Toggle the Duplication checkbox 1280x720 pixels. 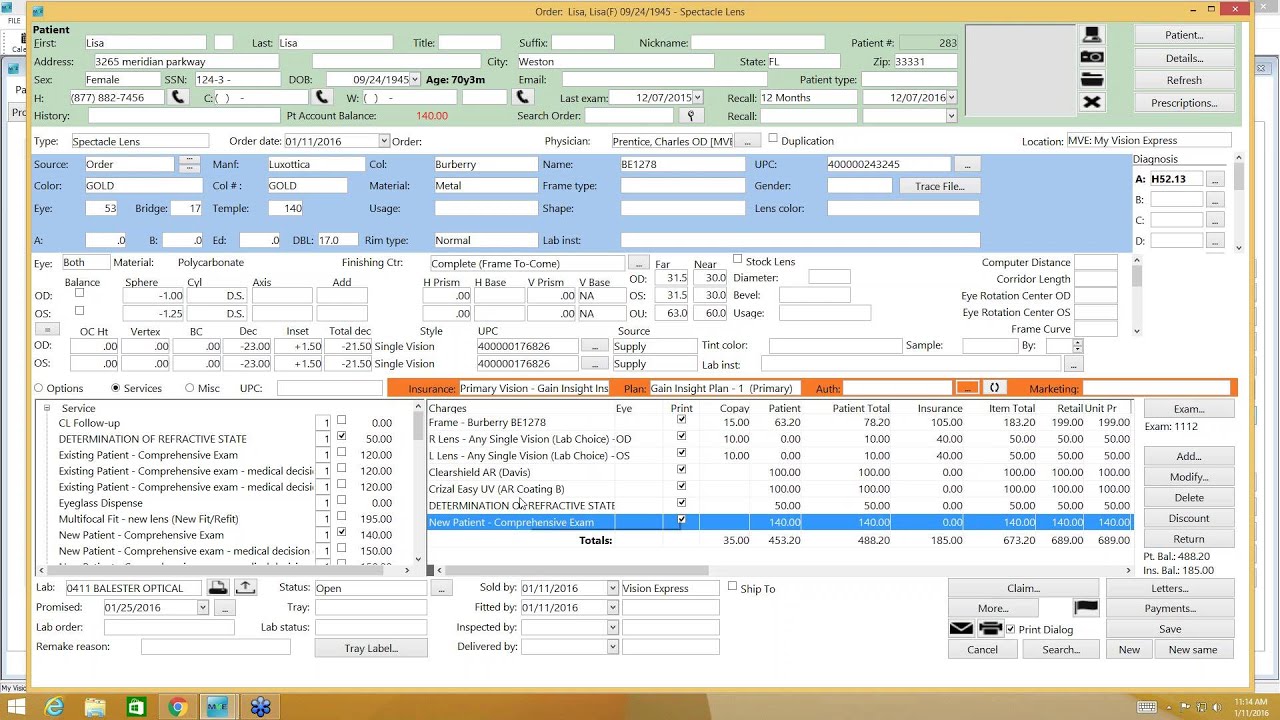773,139
